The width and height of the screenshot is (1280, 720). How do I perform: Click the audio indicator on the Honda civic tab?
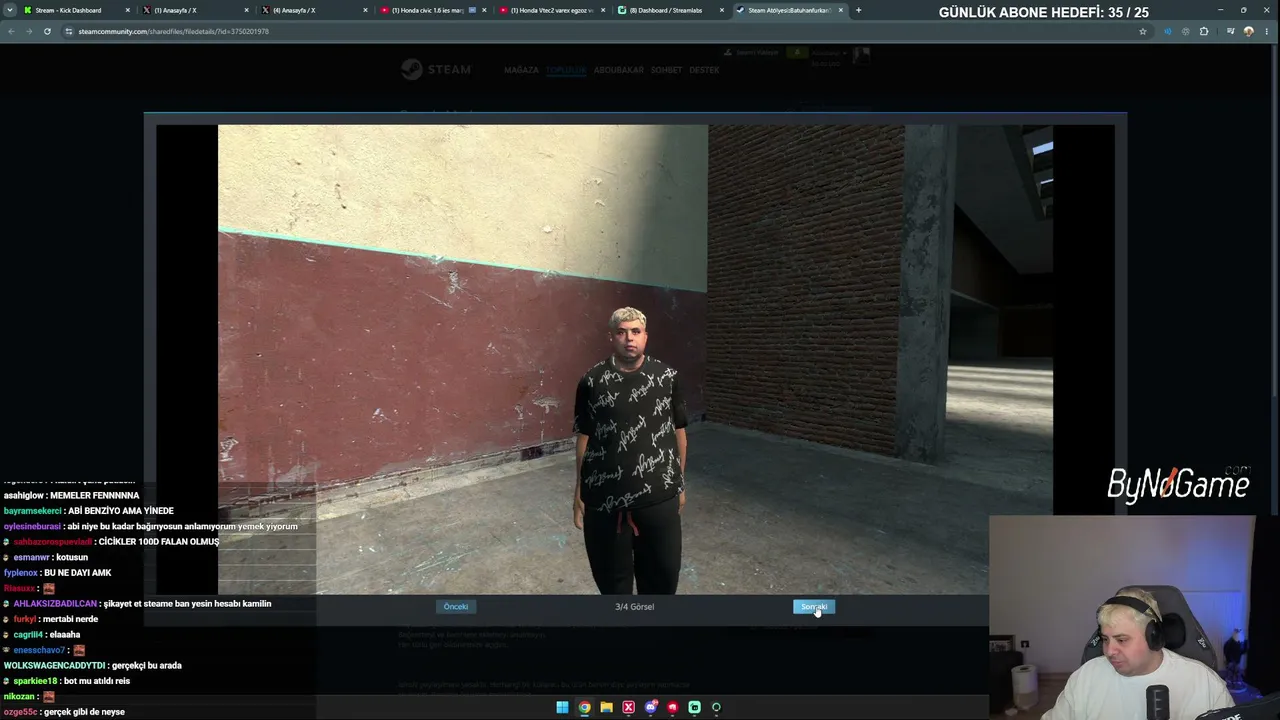(x=472, y=10)
